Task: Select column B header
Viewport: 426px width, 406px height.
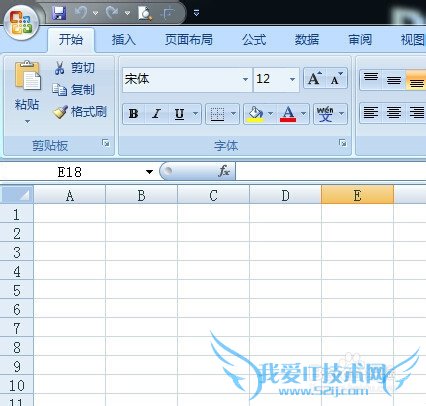Action: tap(142, 195)
